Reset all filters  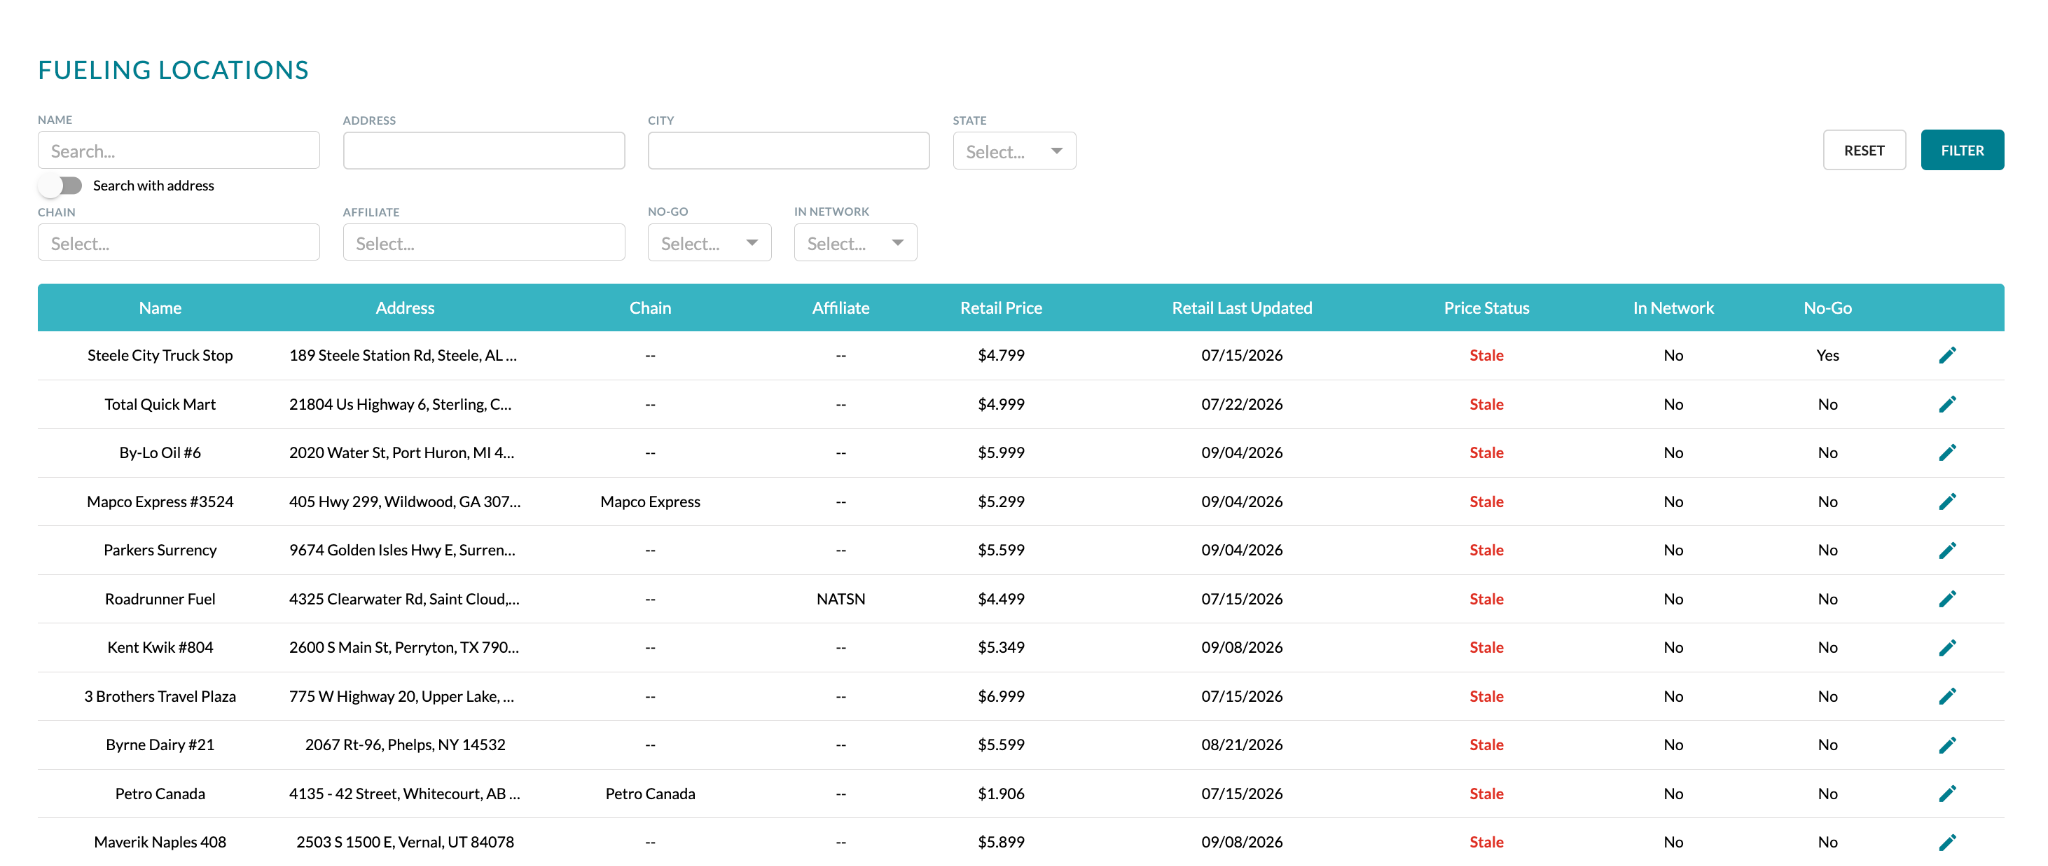(x=1864, y=150)
